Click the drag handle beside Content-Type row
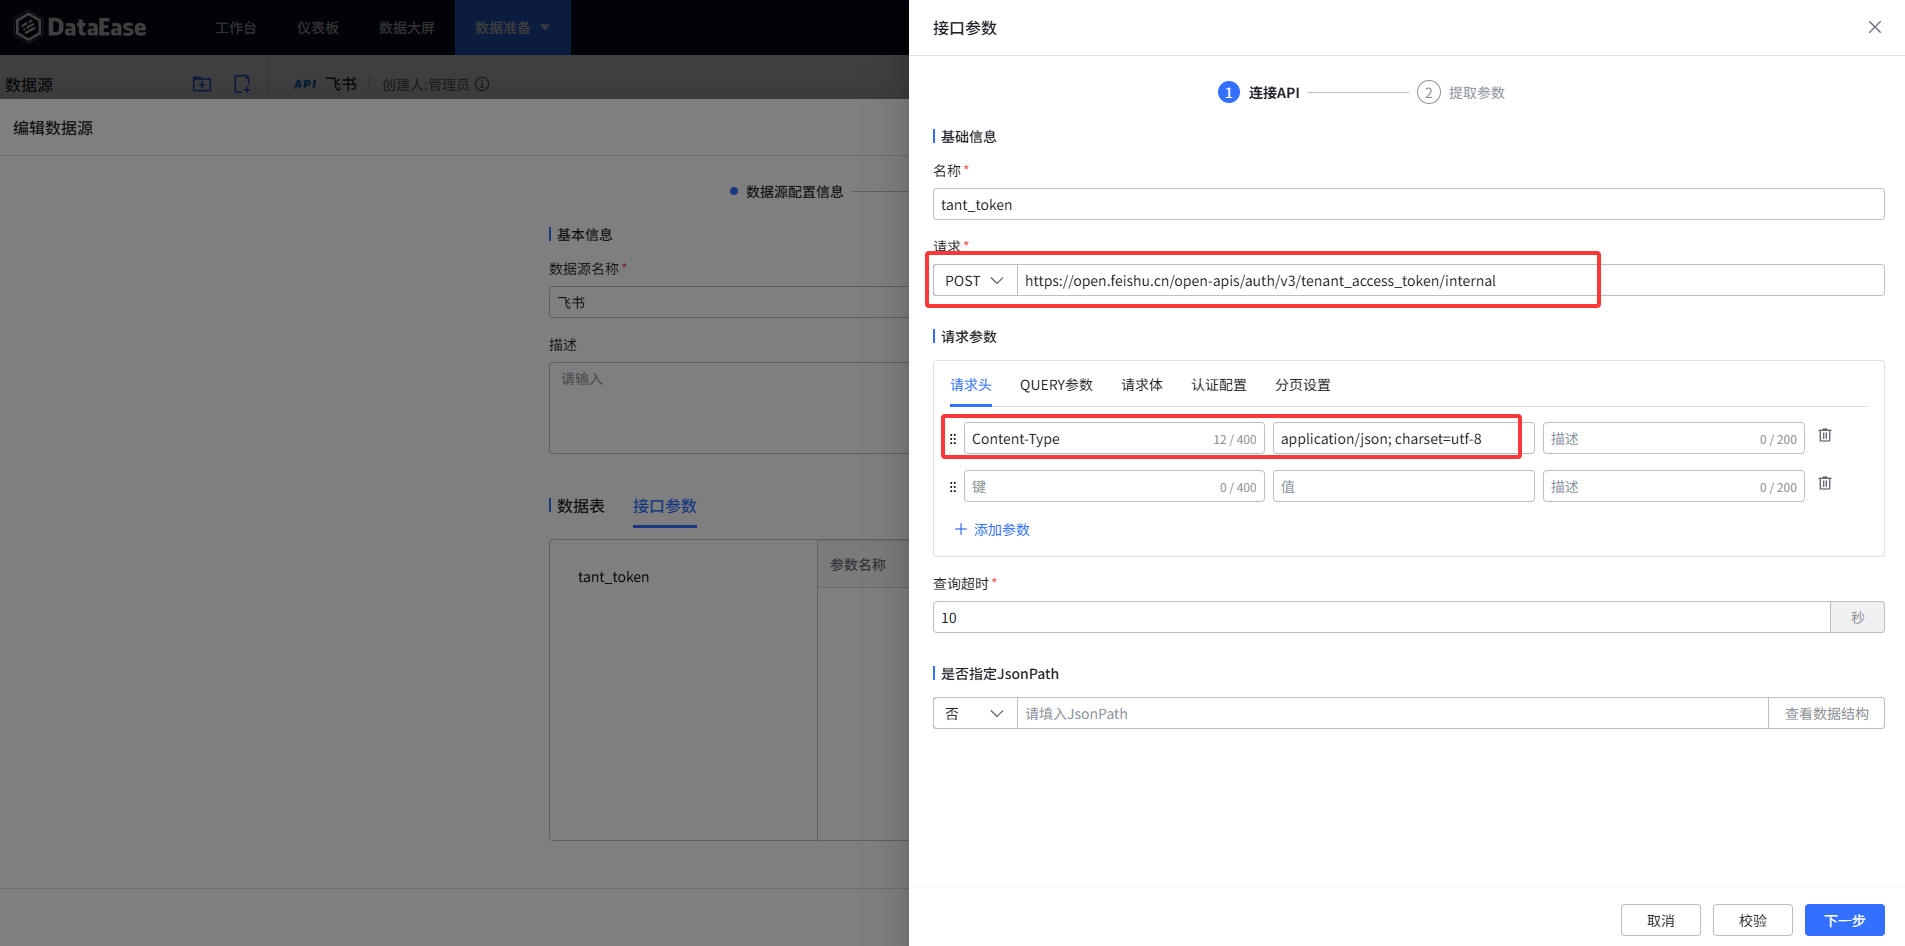The width and height of the screenshot is (1905, 946). [953, 438]
